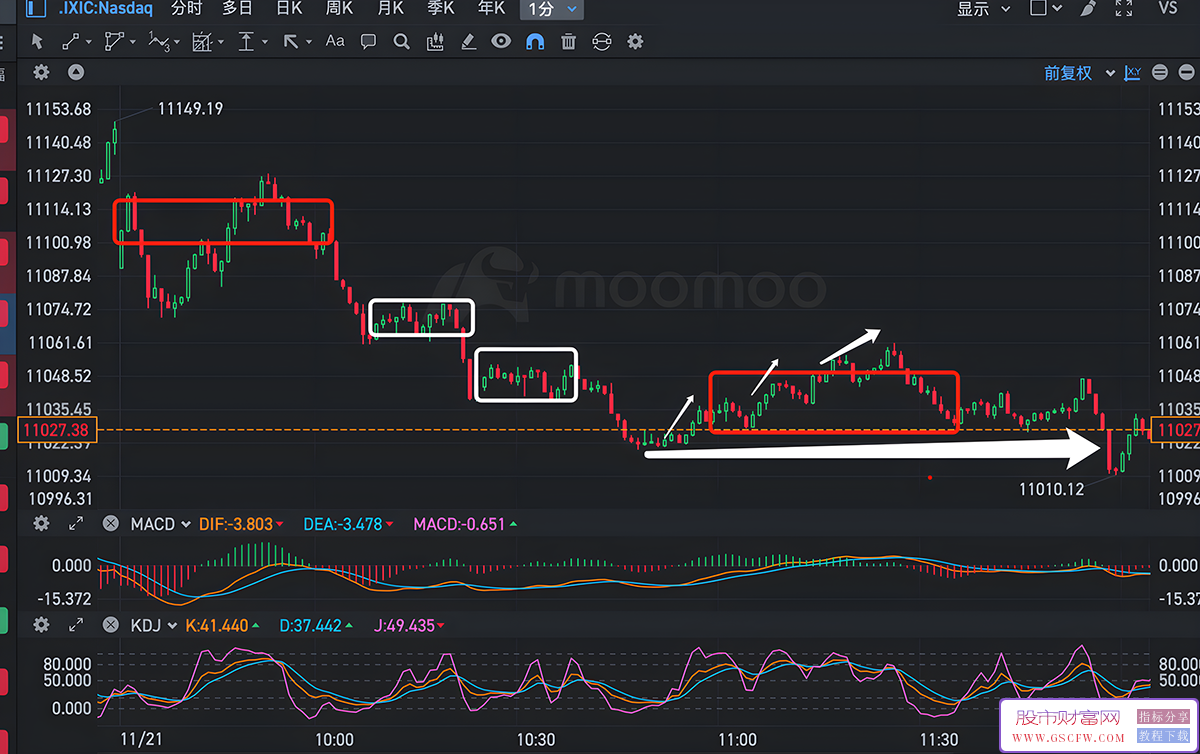Open drawing toolbar settings gear
This screenshot has height=754, width=1200.
635,42
